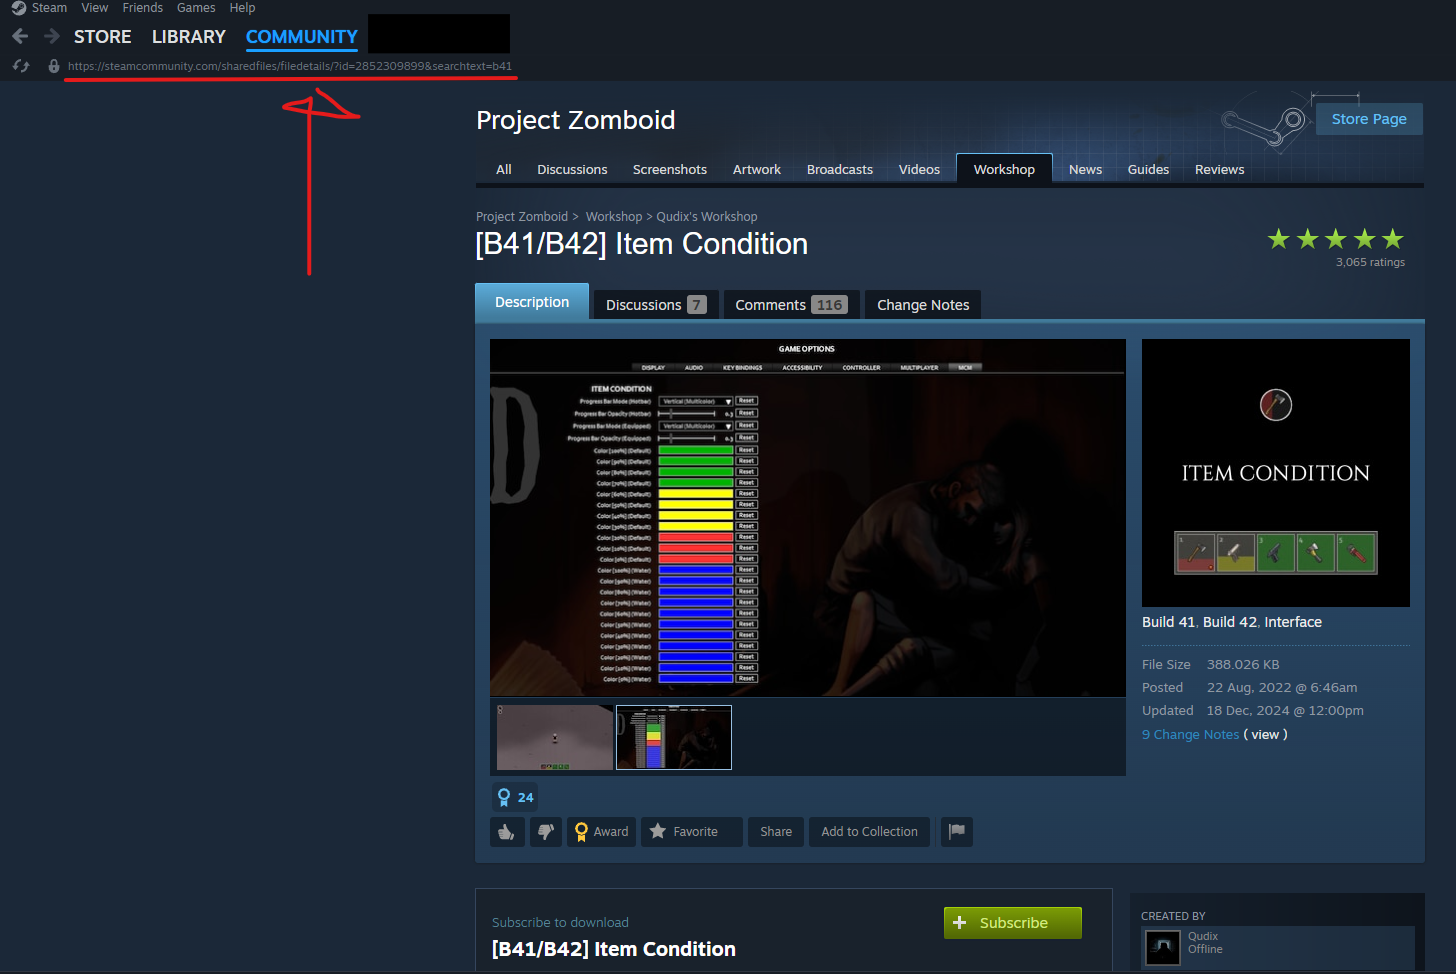Open the Screenshots tab
Screen dimensions: 1456x974
tap(670, 170)
